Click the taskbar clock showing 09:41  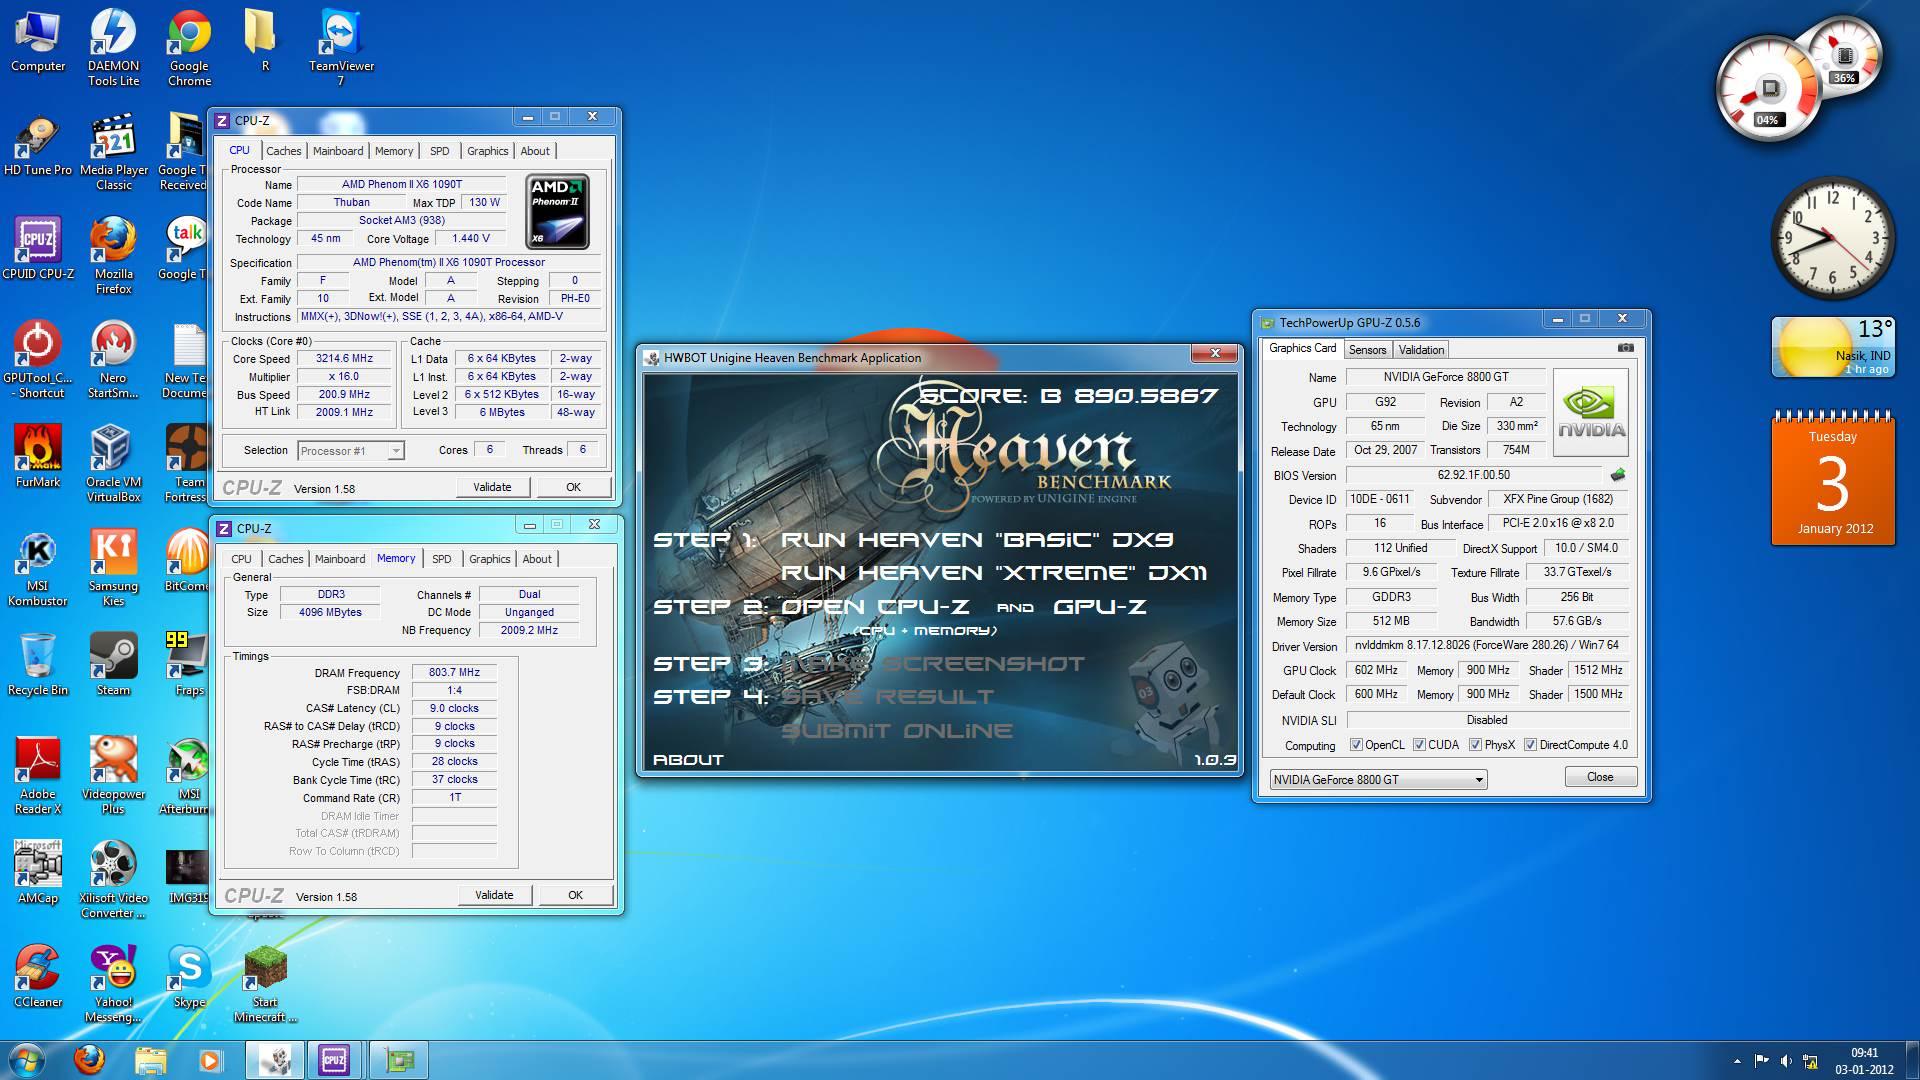tap(1864, 1060)
